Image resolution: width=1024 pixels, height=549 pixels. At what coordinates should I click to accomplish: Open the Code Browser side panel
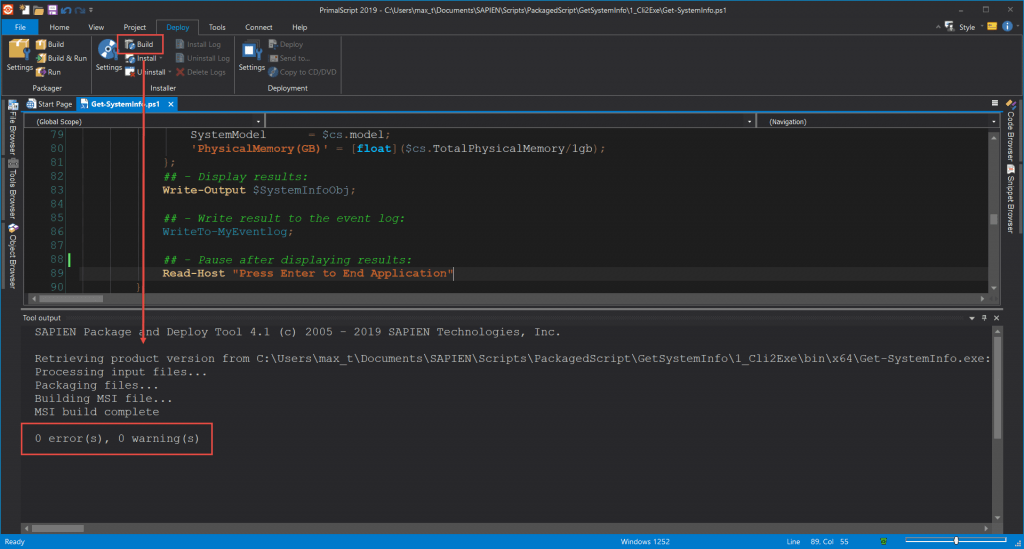(1010, 130)
